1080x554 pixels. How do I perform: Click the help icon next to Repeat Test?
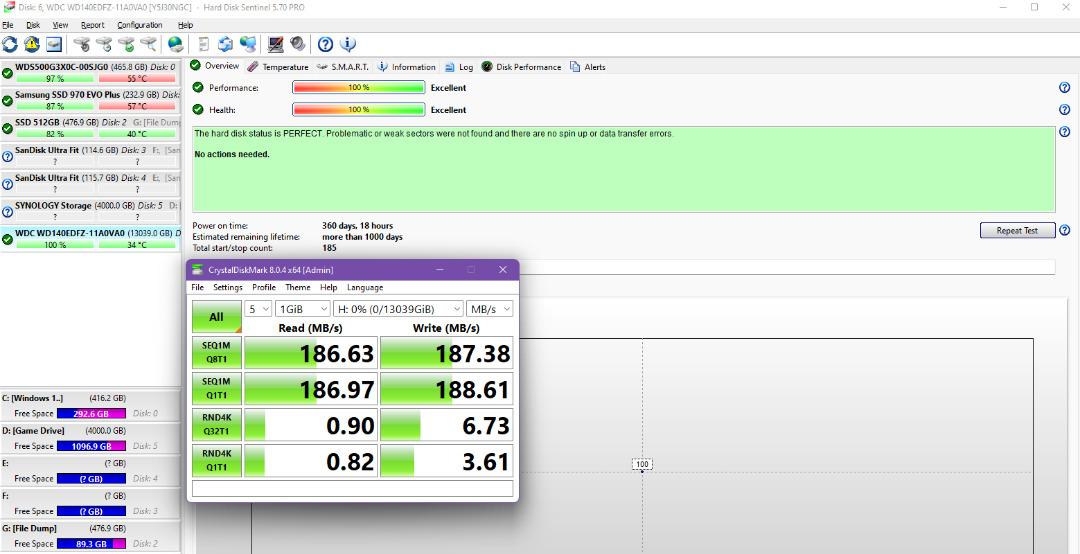coord(1064,230)
